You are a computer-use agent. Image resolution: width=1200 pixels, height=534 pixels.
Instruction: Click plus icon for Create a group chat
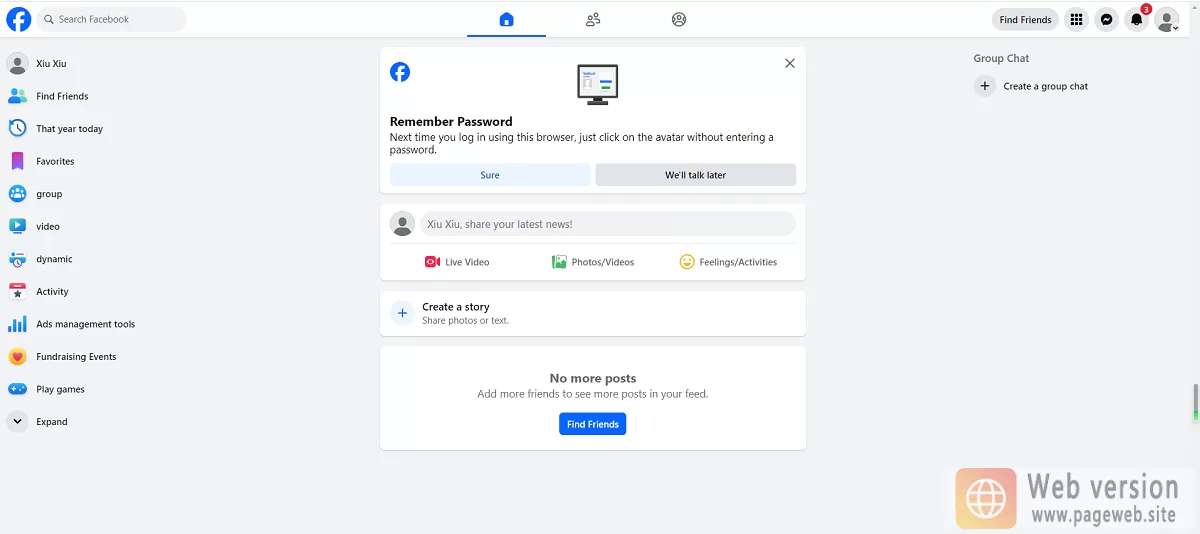click(x=985, y=86)
